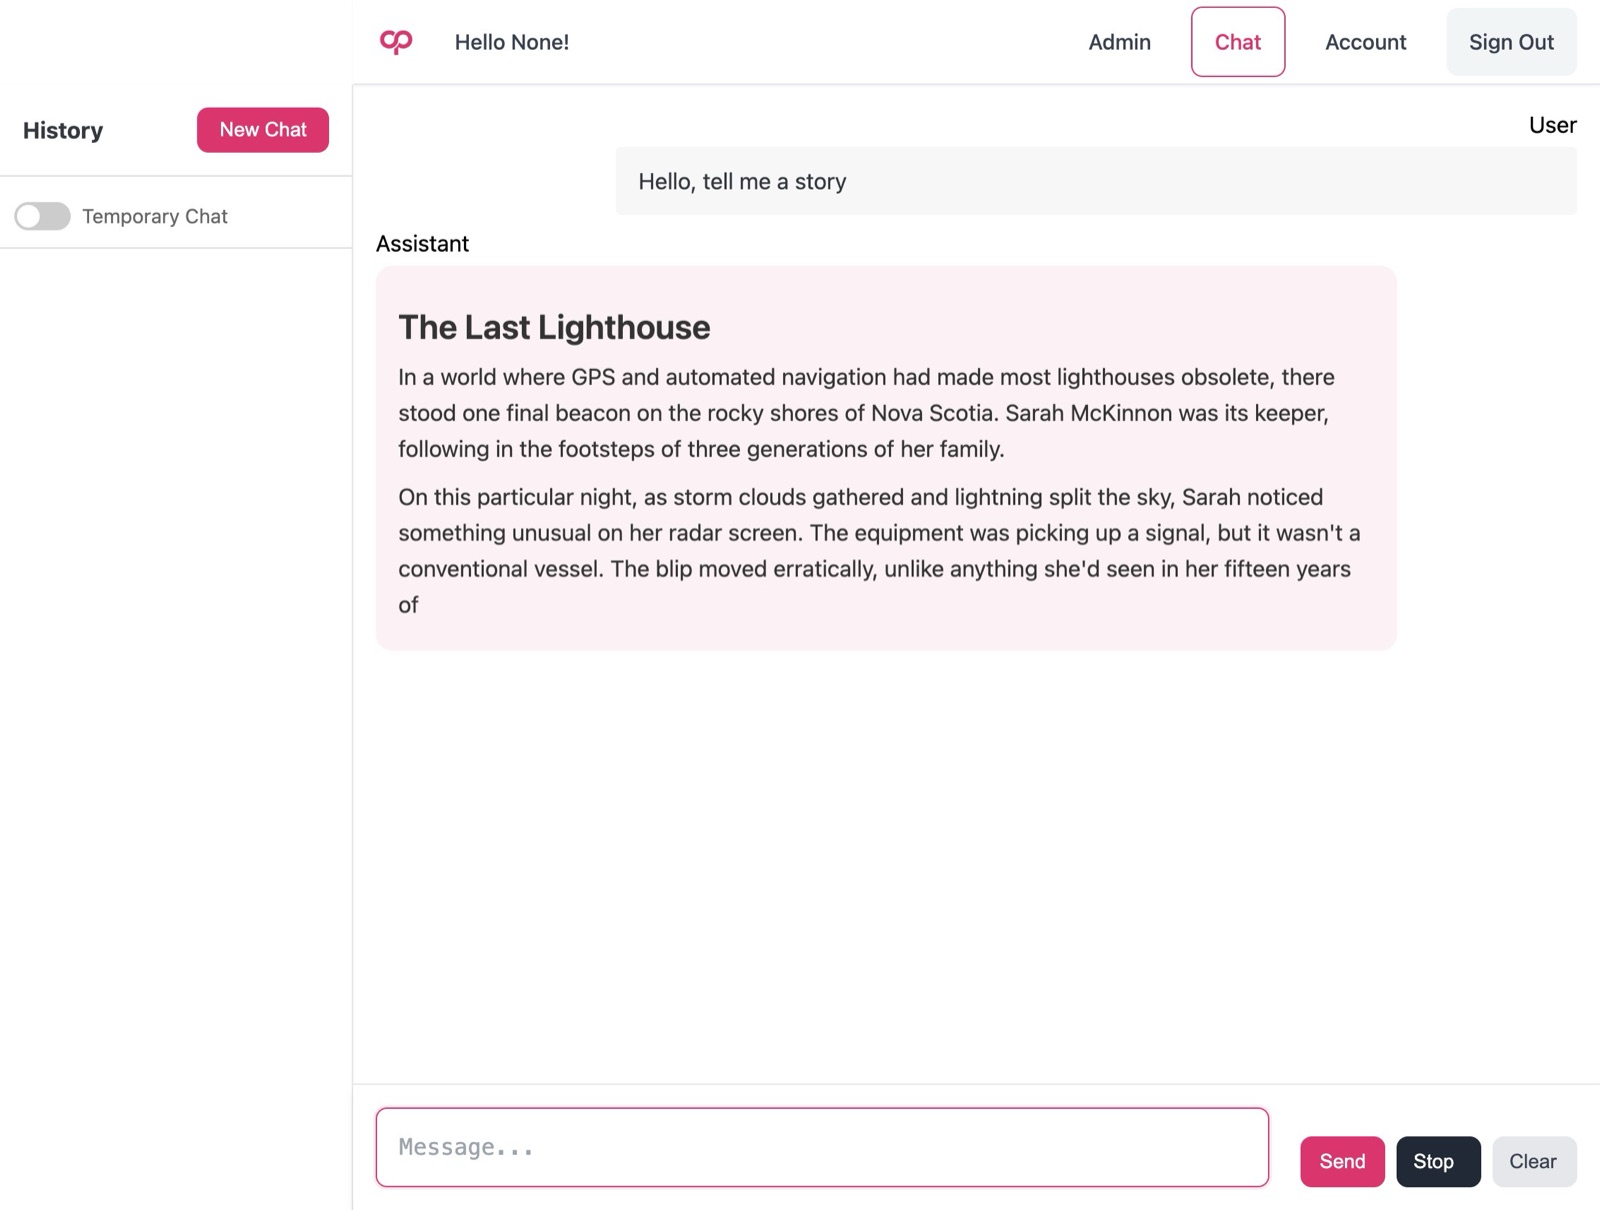The width and height of the screenshot is (1600, 1210).
Task: Click the Hello None! greeting text
Action: [511, 42]
